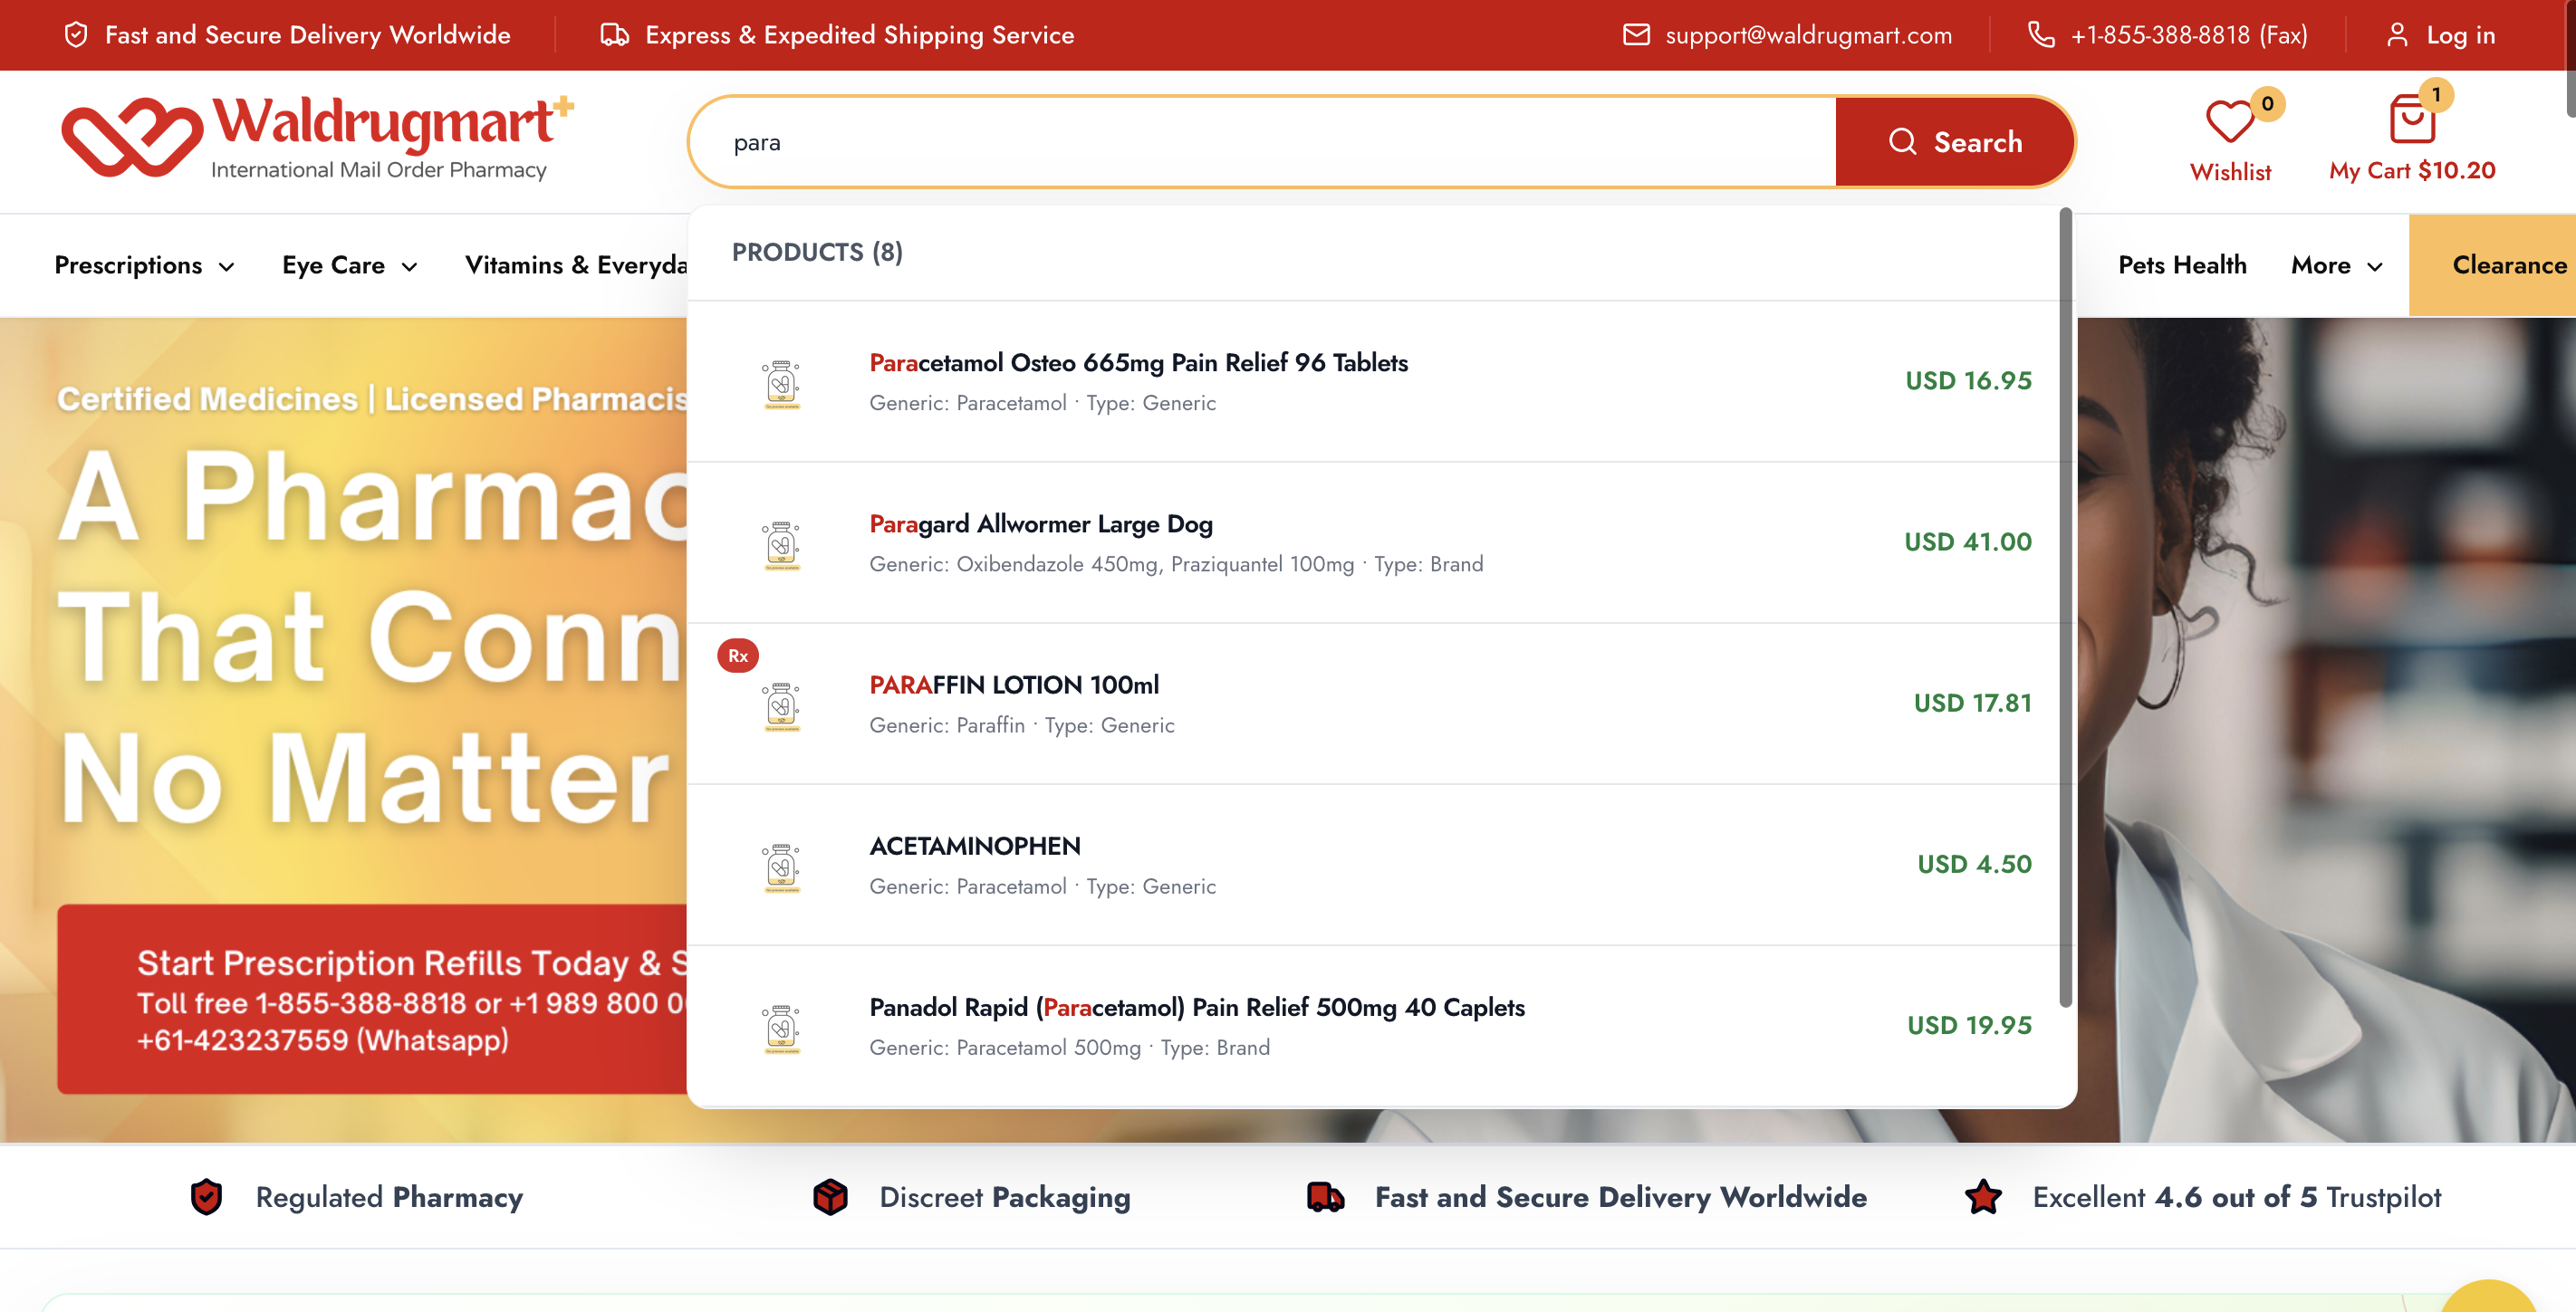
Task: Click the Discreet Packaging box icon
Action: pyautogui.click(x=830, y=1197)
